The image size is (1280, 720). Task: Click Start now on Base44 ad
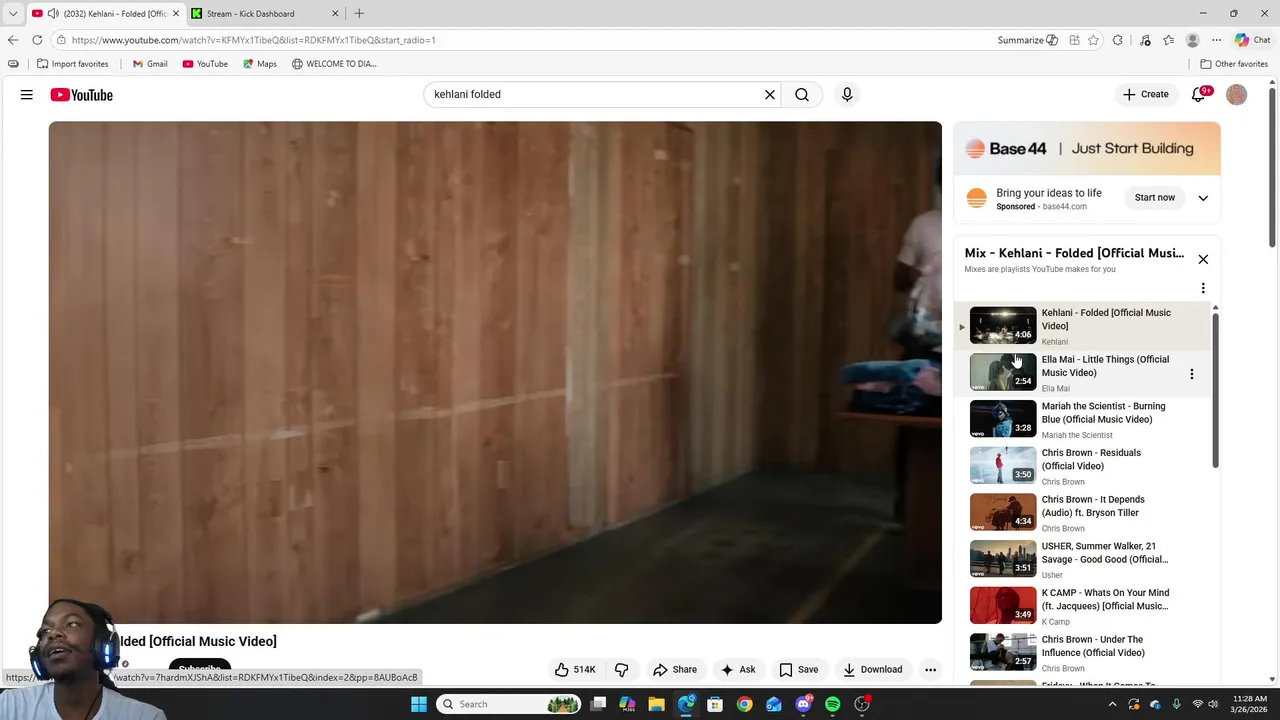pyautogui.click(x=1155, y=198)
